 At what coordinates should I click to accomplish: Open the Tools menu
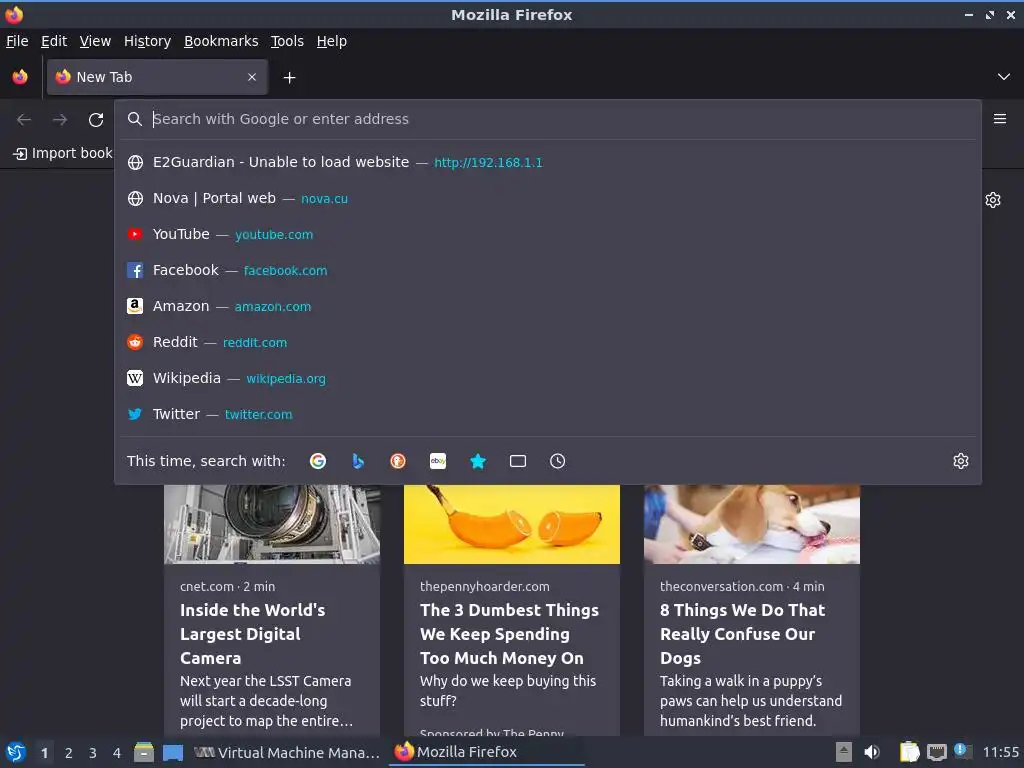coord(287,41)
